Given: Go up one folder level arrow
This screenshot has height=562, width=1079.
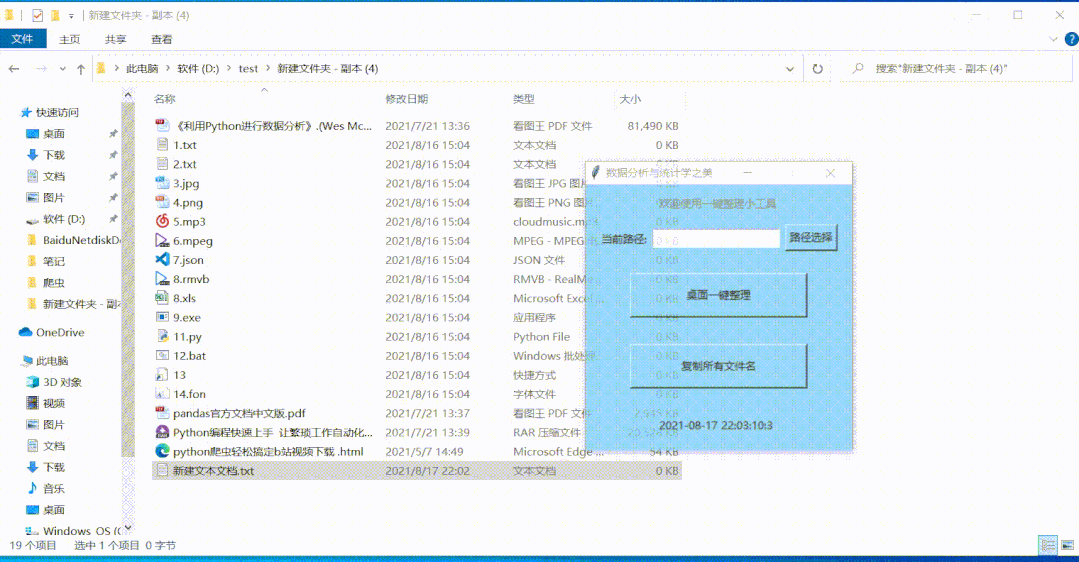Looking at the screenshot, I should (81, 69).
